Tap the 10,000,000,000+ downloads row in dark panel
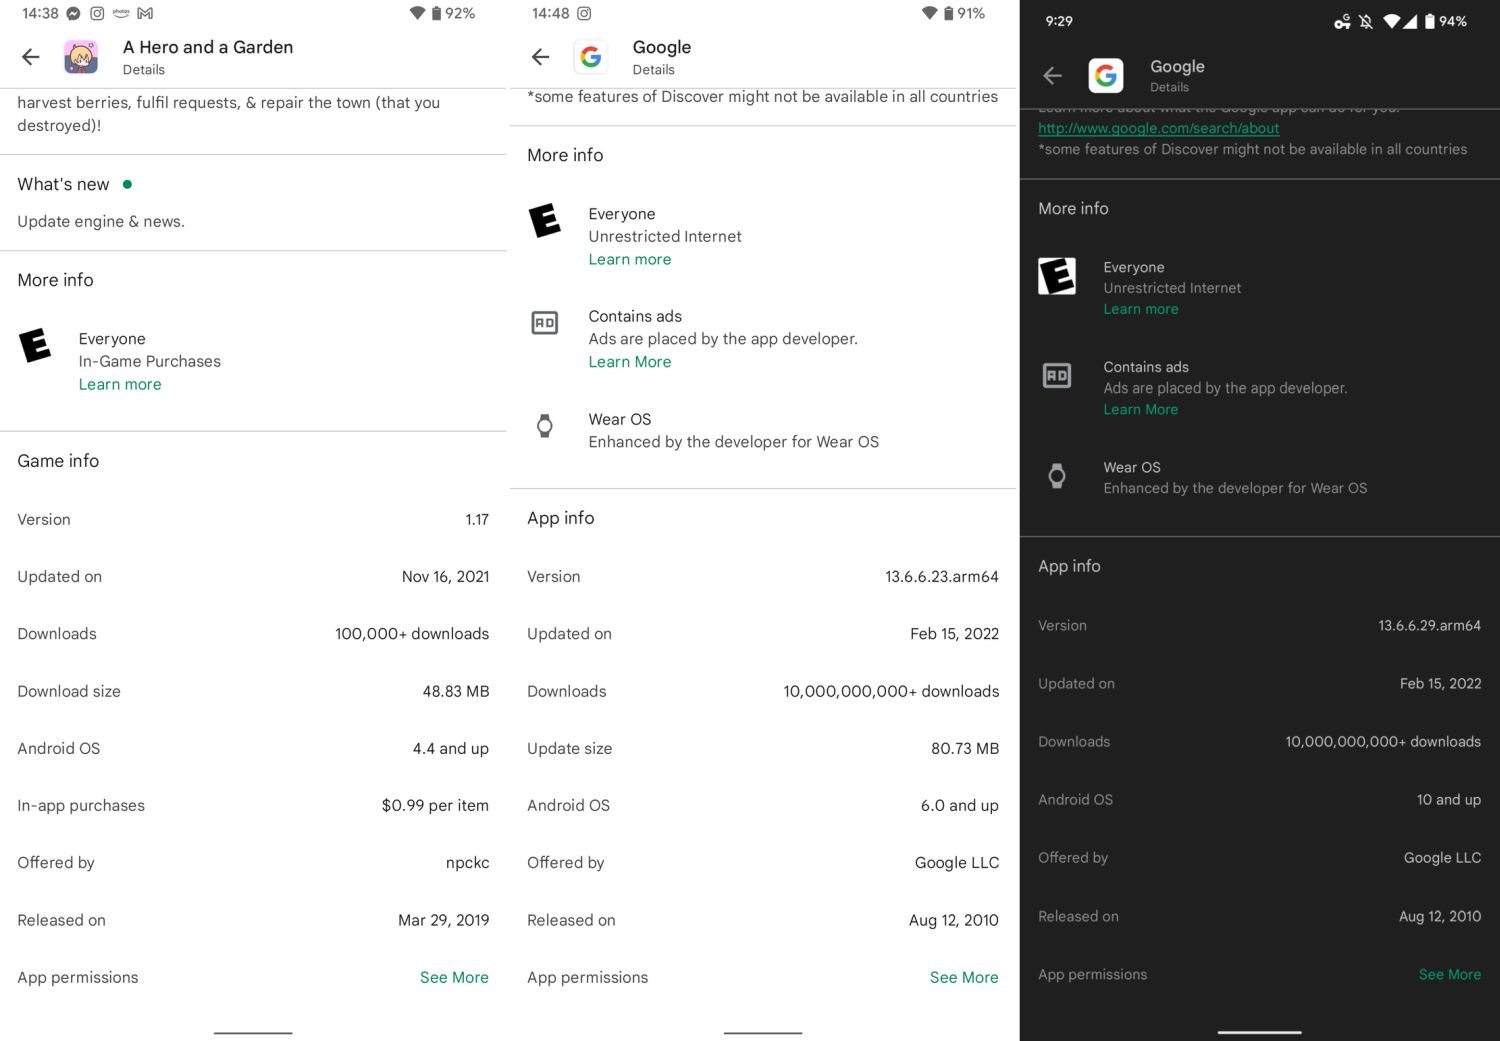 (1259, 742)
